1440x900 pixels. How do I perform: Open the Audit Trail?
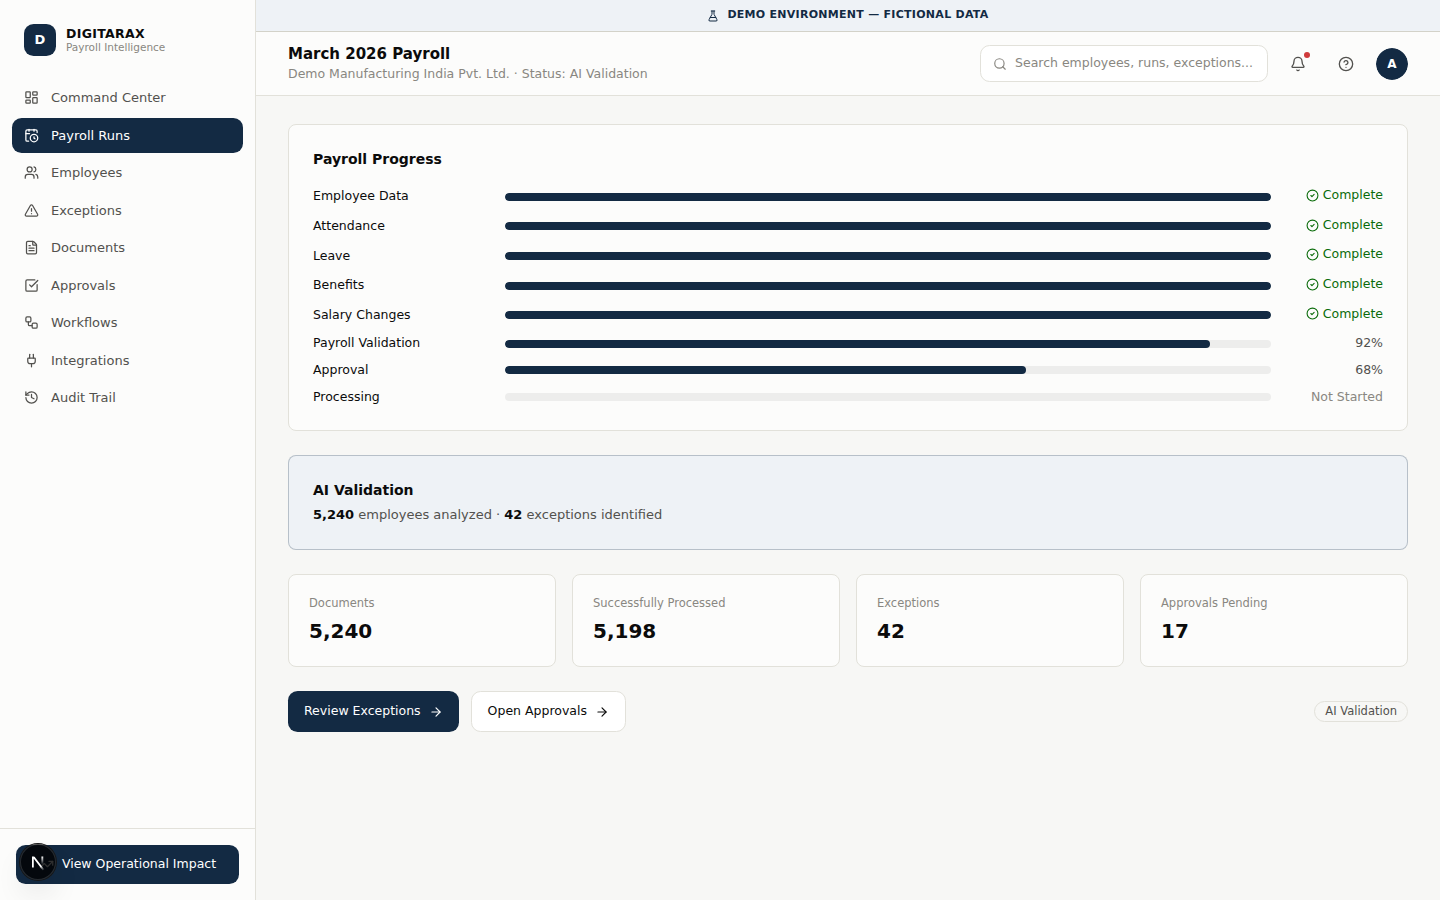coord(127,398)
